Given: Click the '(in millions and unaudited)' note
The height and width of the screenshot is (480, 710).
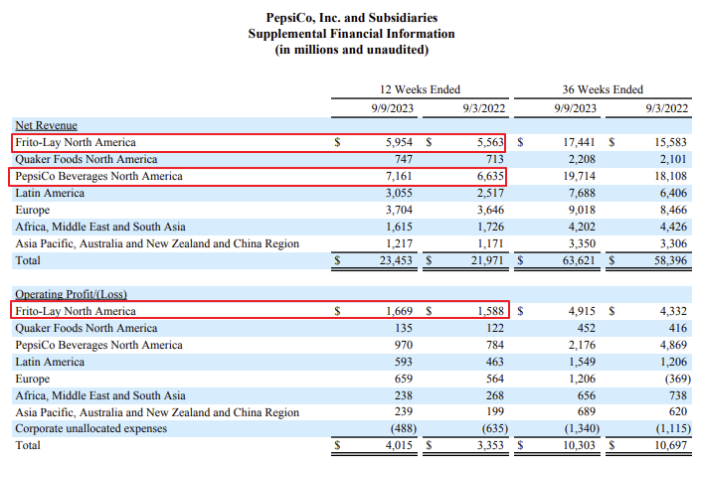Looking at the screenshot, I should (x=351, y=49).
